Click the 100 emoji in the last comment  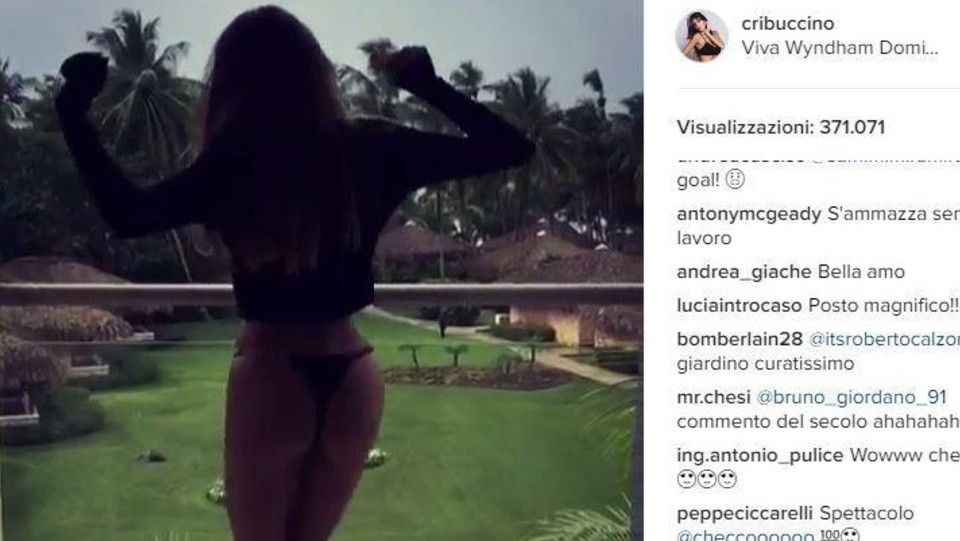click(x=830, y=535)
